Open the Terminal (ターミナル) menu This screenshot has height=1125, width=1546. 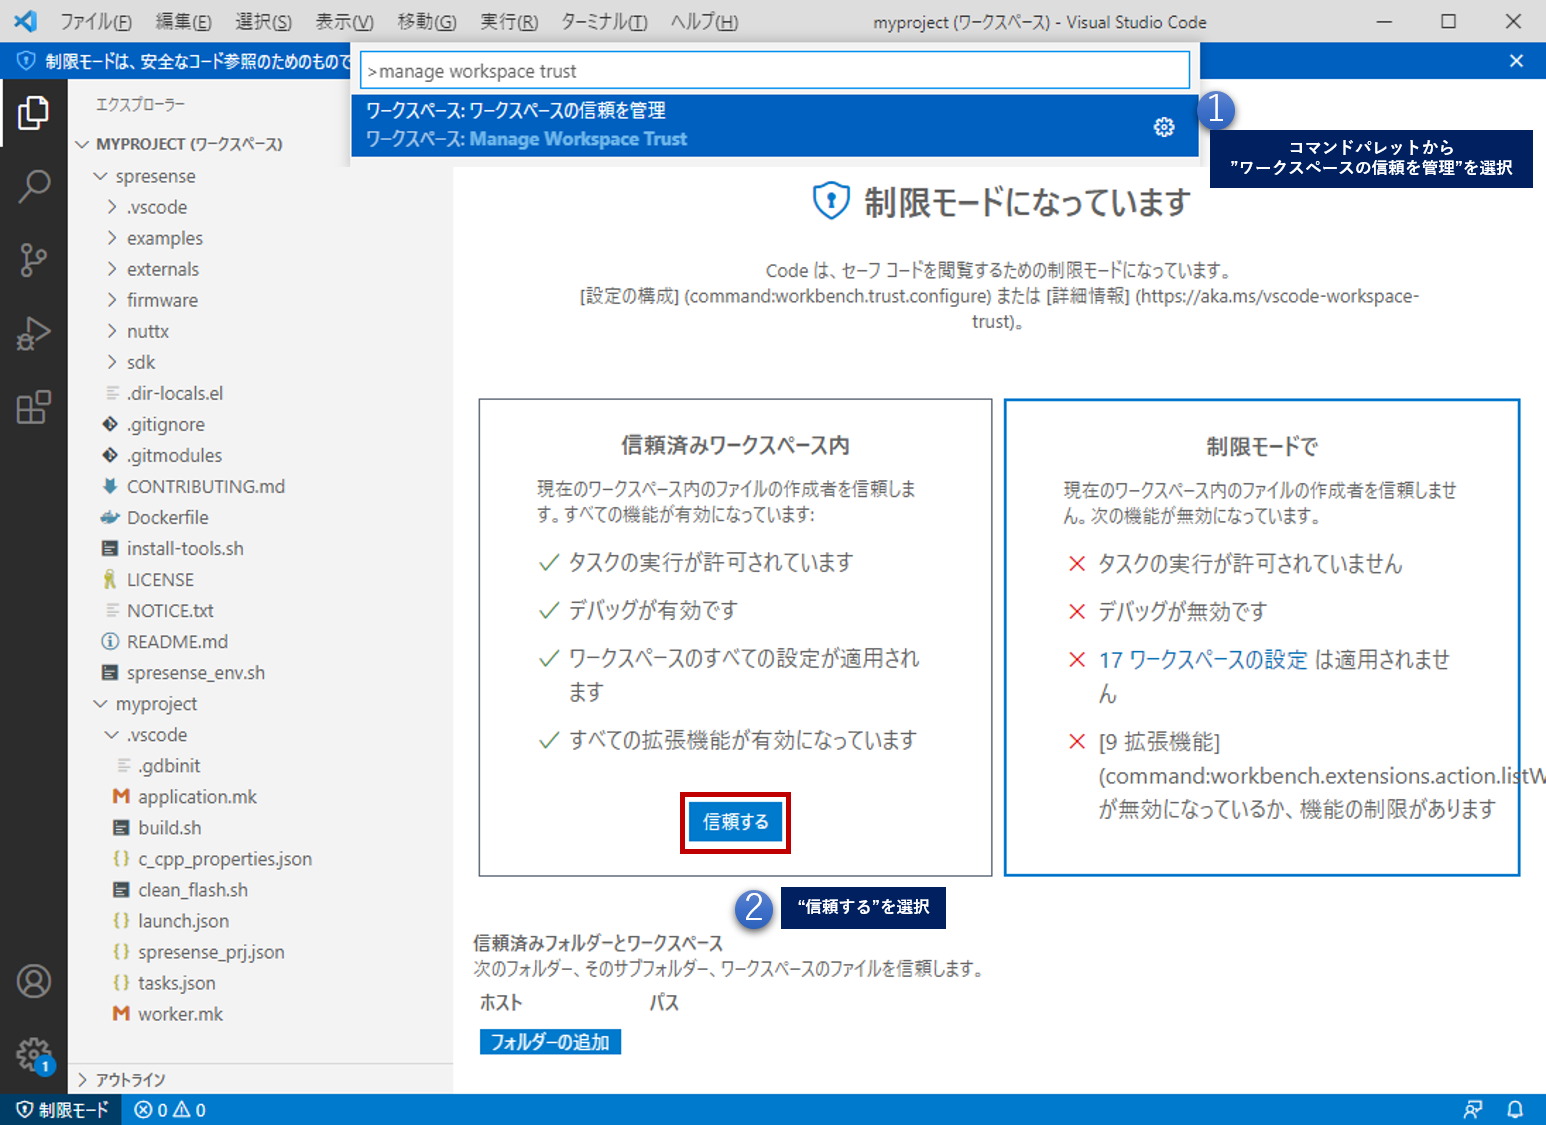pyautogui.click(x=603, y=21)
